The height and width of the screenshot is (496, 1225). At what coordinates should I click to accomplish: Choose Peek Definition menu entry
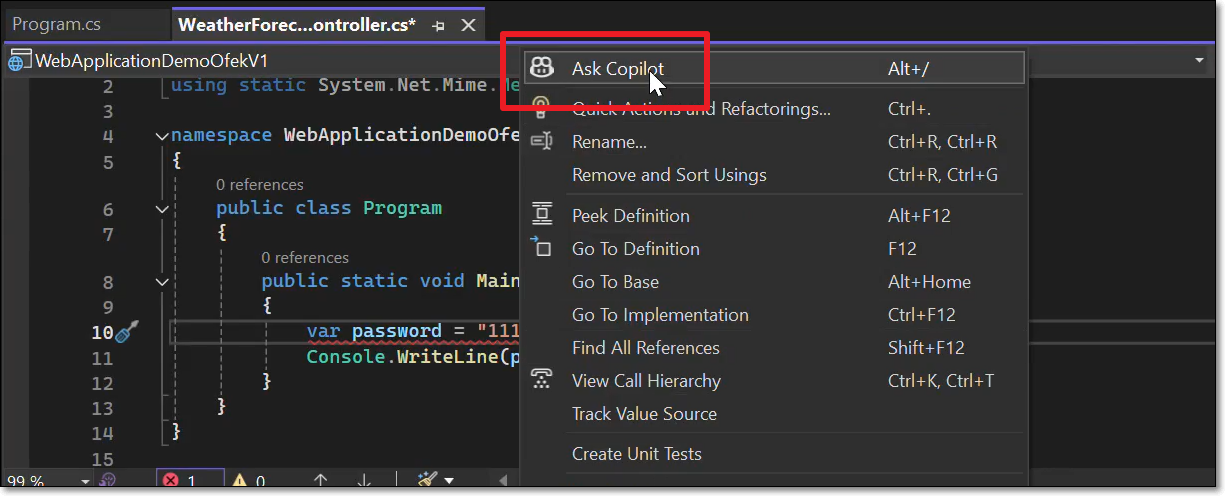775,215
